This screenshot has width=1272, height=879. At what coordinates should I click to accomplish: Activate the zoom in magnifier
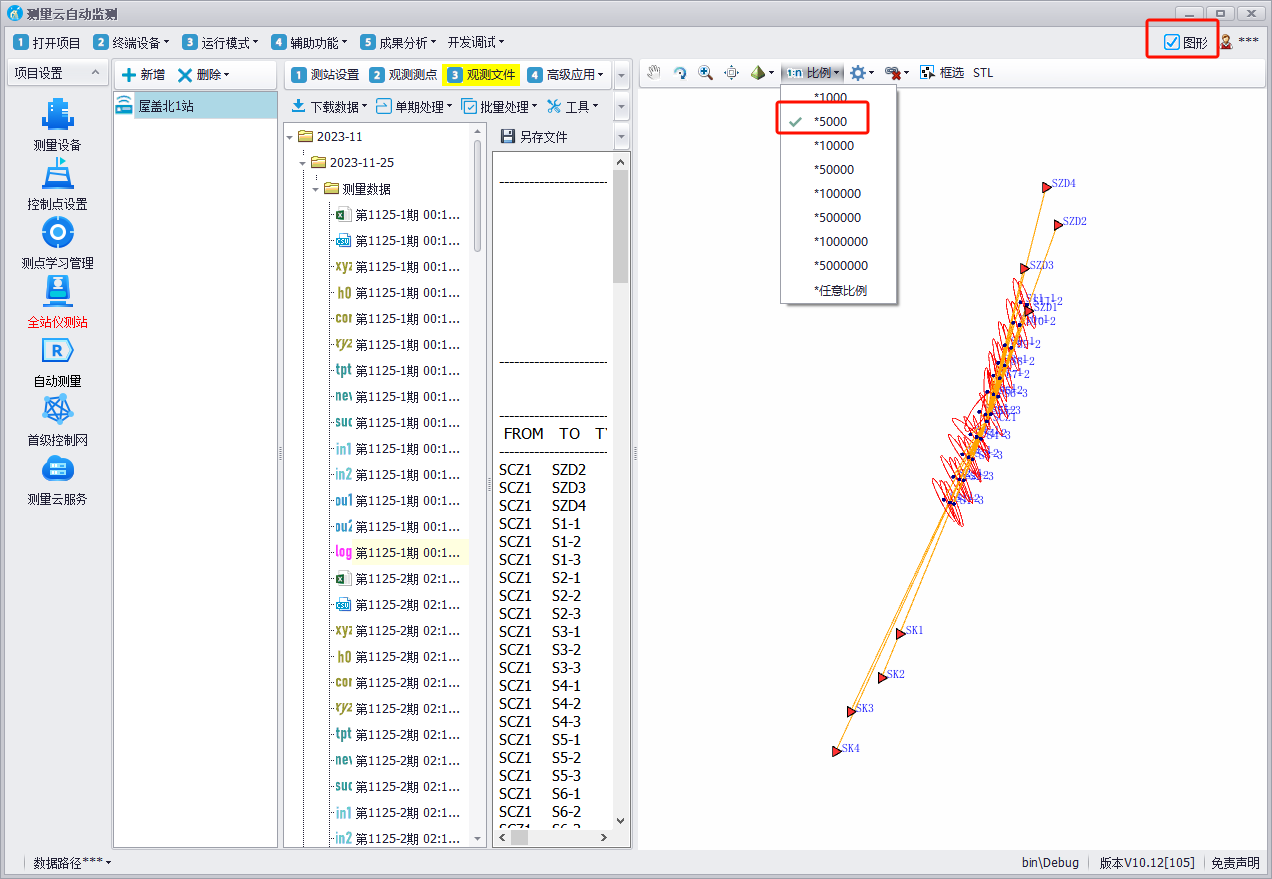(x=706, y=73)
